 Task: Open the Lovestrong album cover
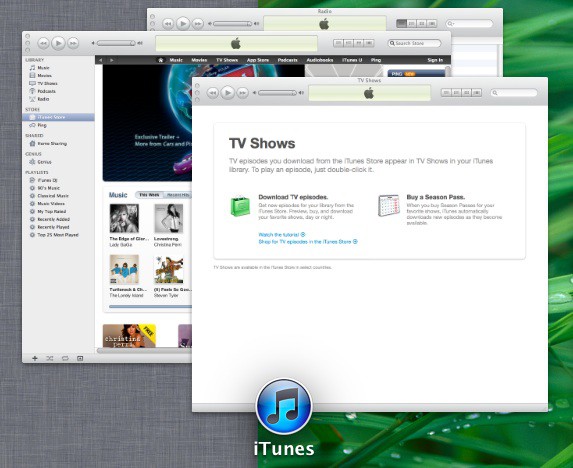tap(169, 218)
